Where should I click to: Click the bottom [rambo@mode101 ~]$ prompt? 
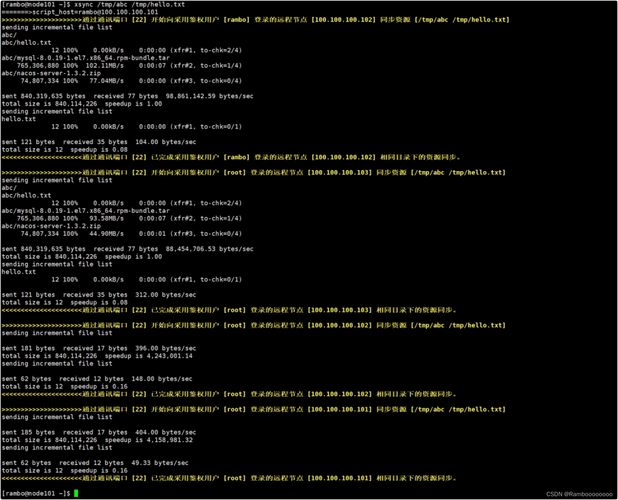36,493
